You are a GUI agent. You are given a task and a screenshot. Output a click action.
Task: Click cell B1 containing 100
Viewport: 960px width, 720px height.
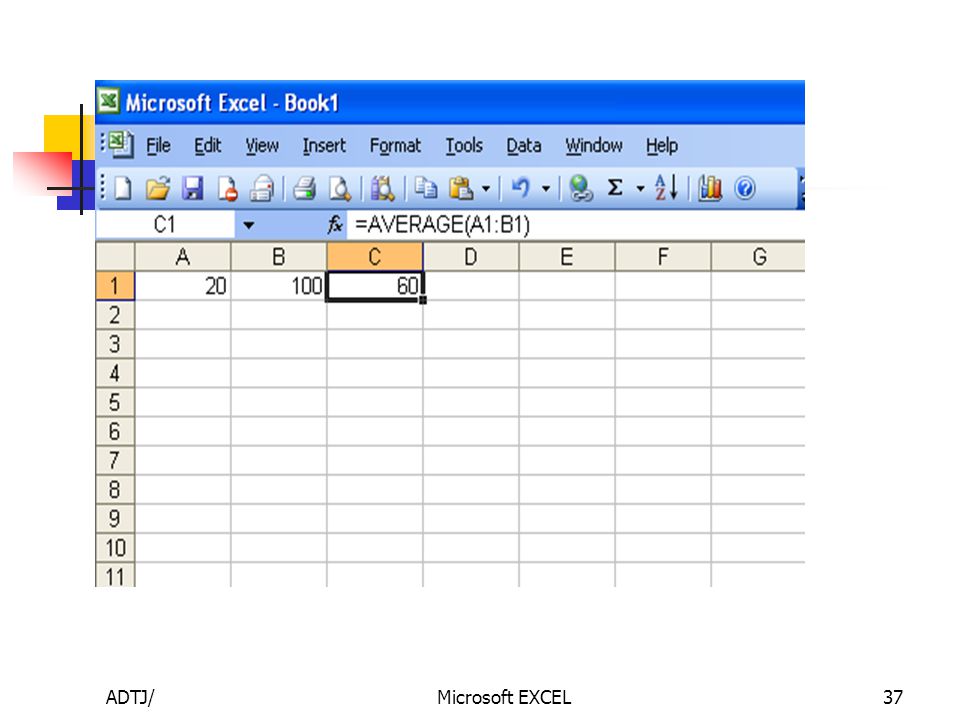click(x=279, y=286)
